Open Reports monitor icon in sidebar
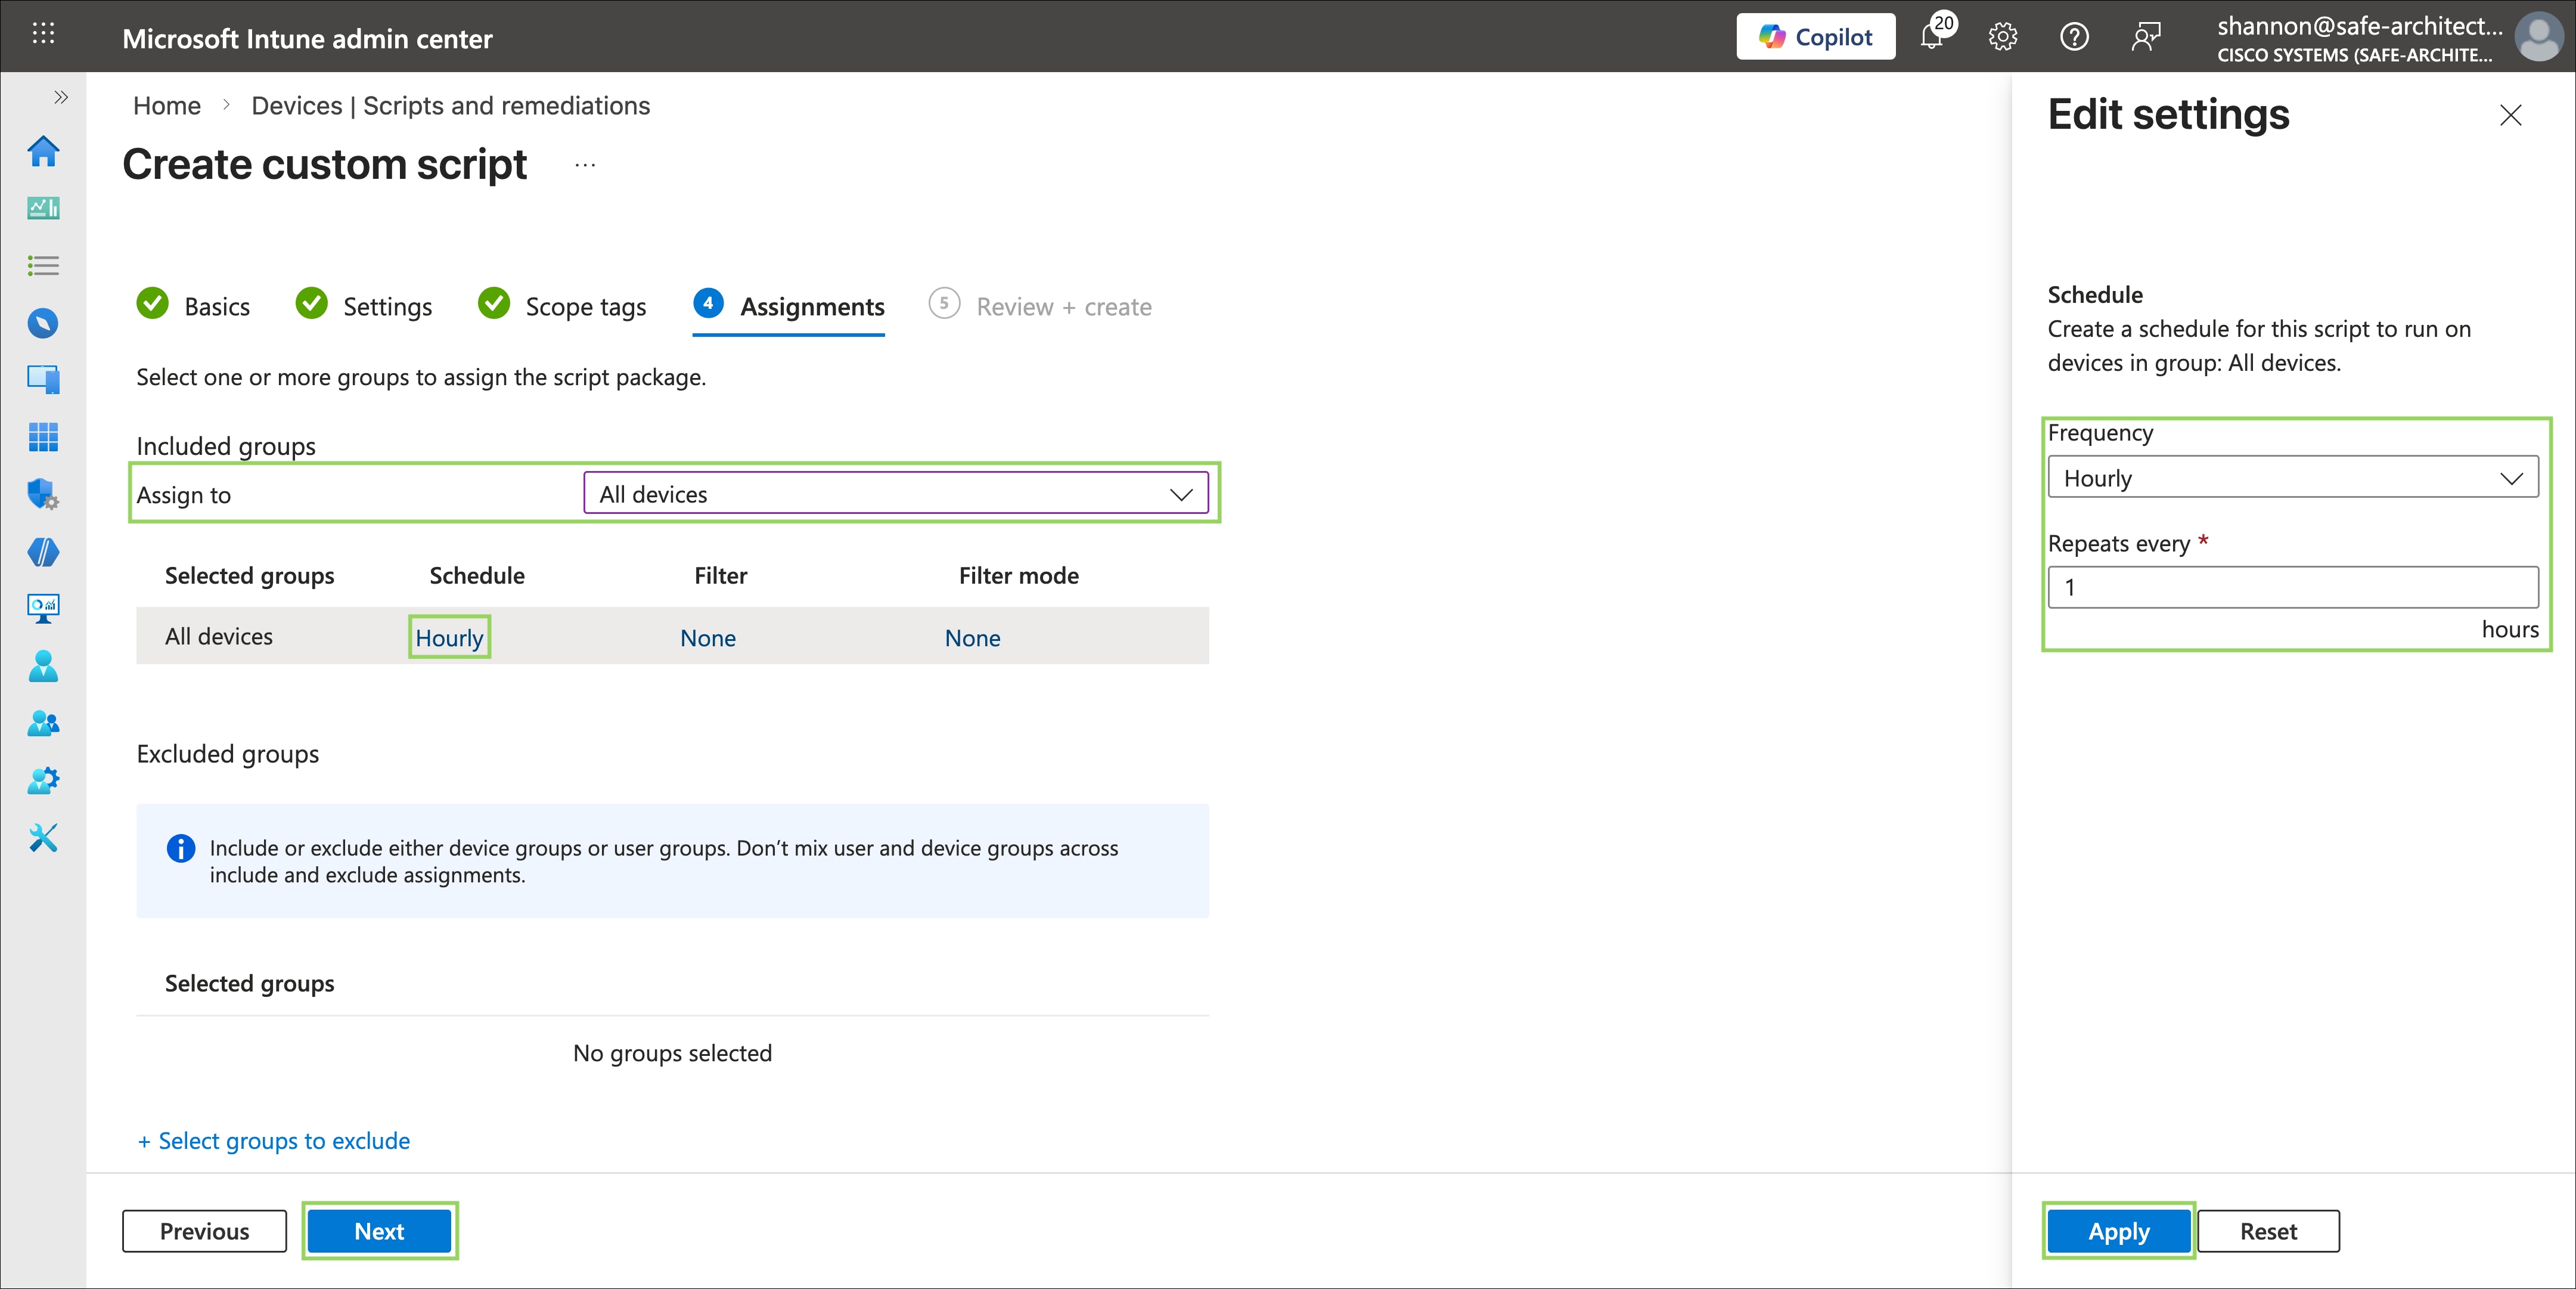2576x1289 pixels. pos(43,608)
